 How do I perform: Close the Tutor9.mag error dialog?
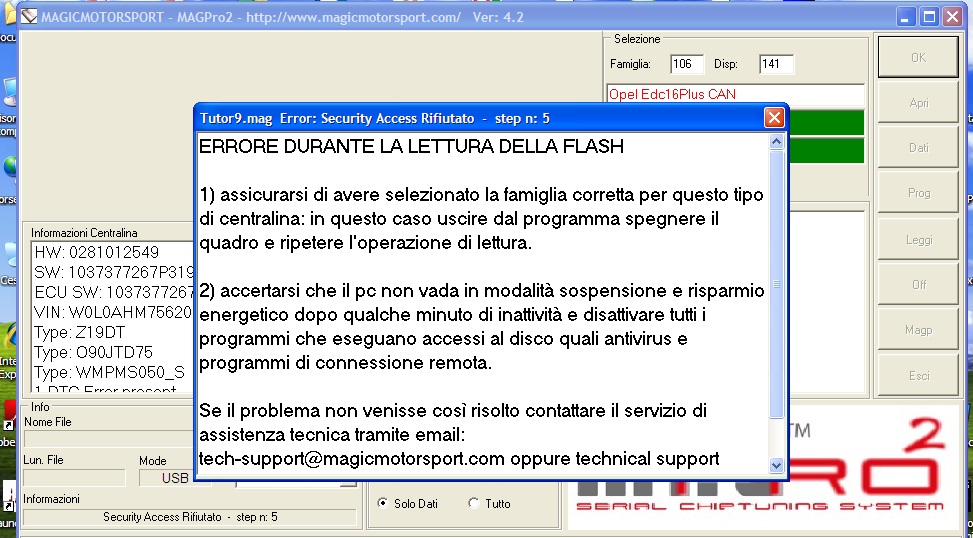(x=774, y=118)
